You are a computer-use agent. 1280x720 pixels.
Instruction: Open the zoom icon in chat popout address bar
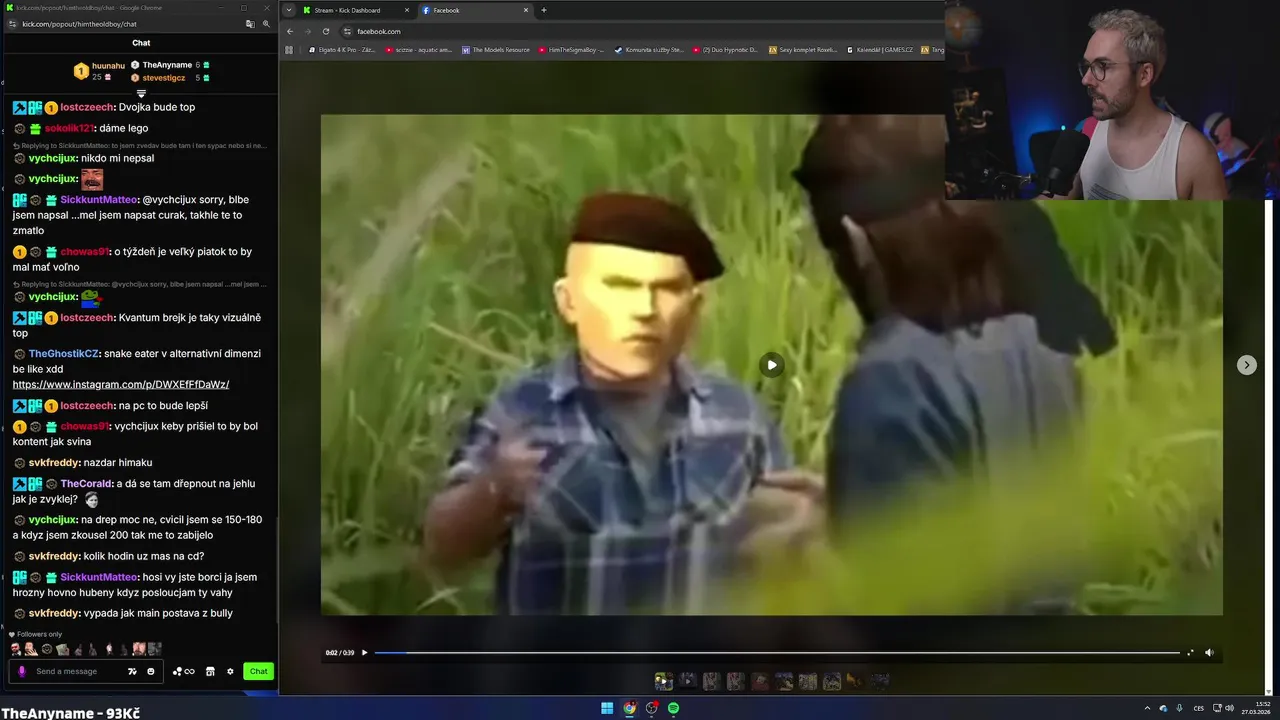tap(266, 23)
